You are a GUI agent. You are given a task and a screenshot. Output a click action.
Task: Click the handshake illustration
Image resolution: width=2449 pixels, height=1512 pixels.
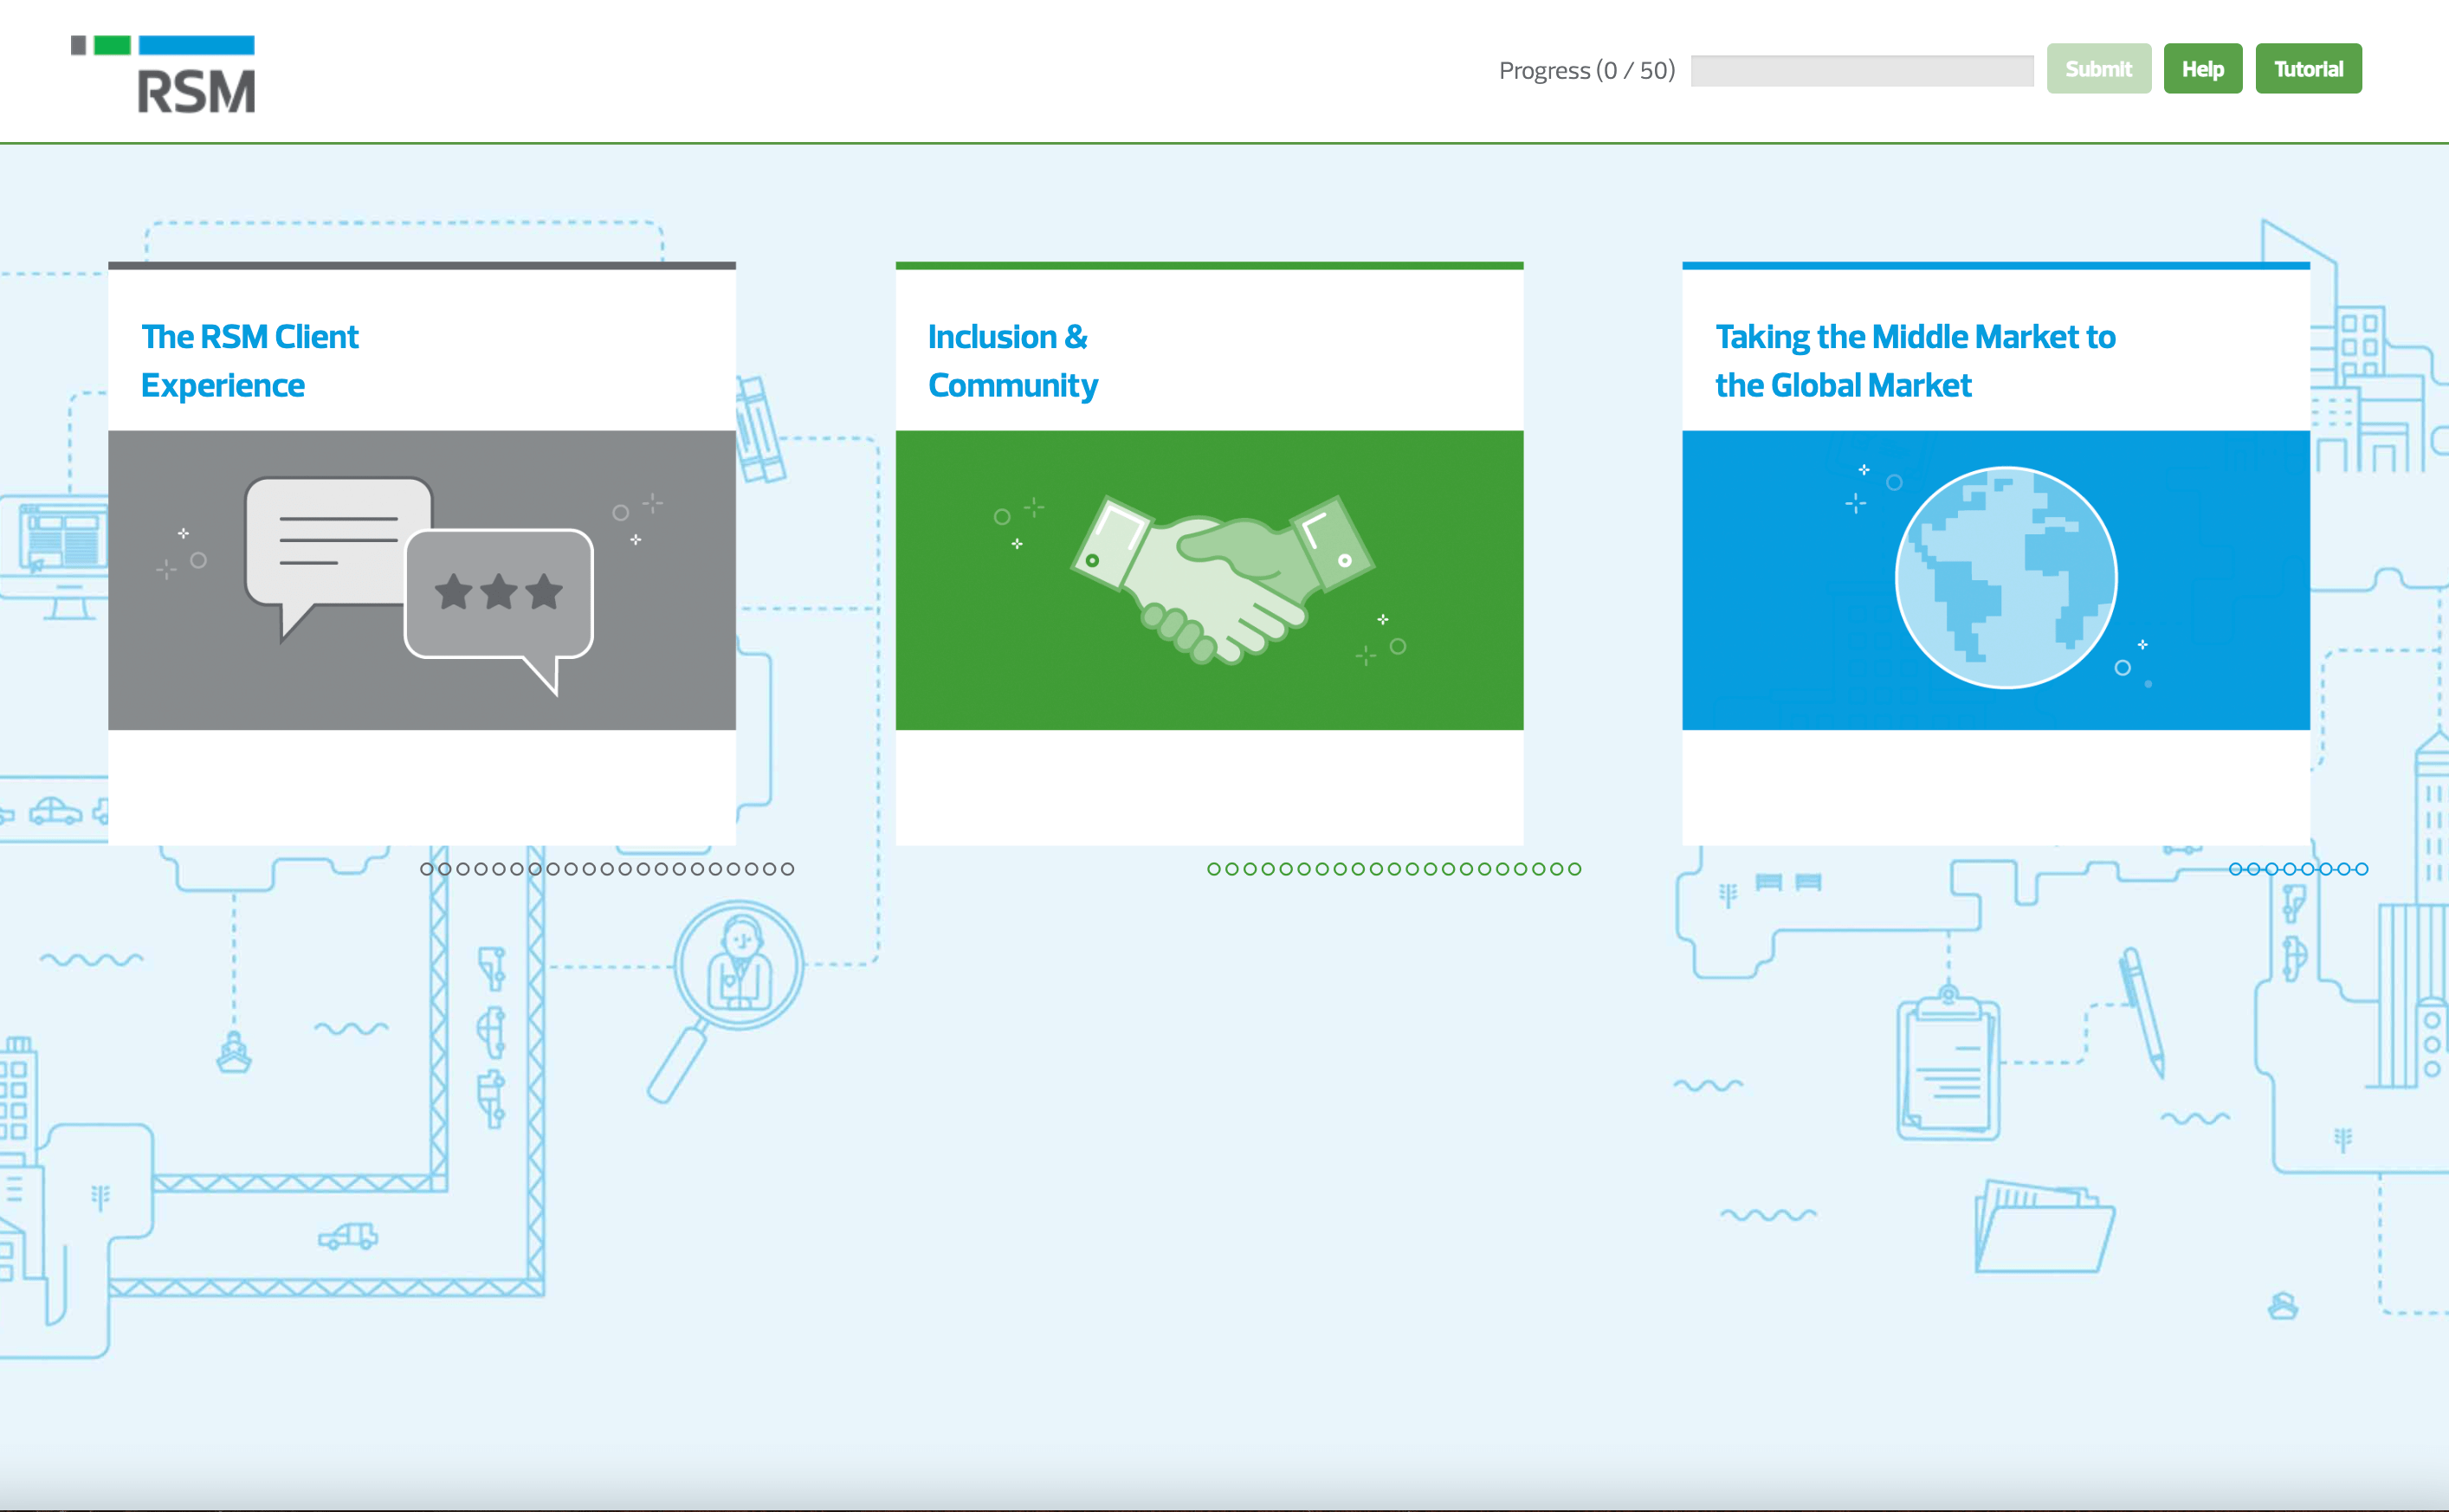tap(1222, 578)
